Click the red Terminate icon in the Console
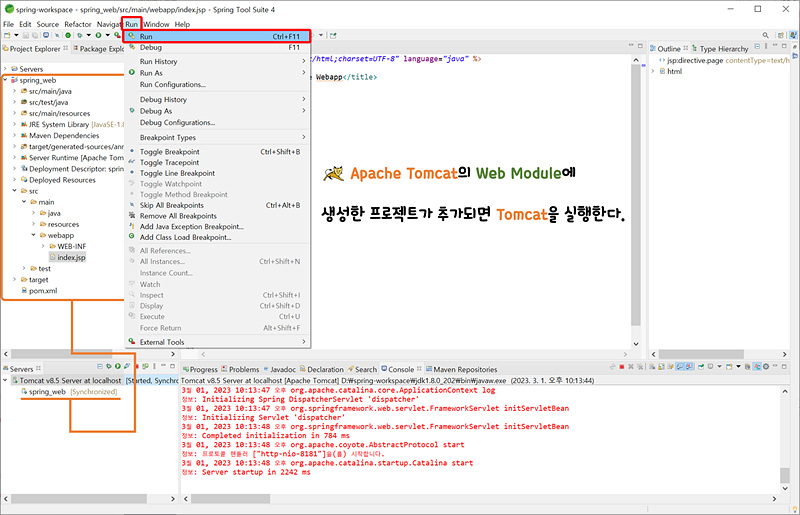Screen dimensions: 800x515 [x=621, y=366]
